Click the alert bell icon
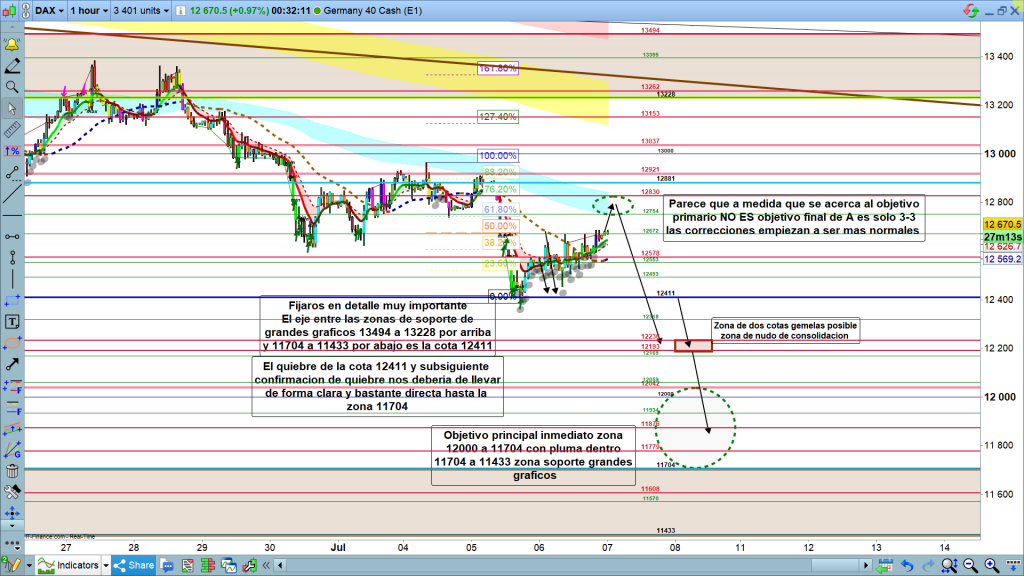Image resolution: width=1024 pixels, height=576 pixels. (13, 46)
